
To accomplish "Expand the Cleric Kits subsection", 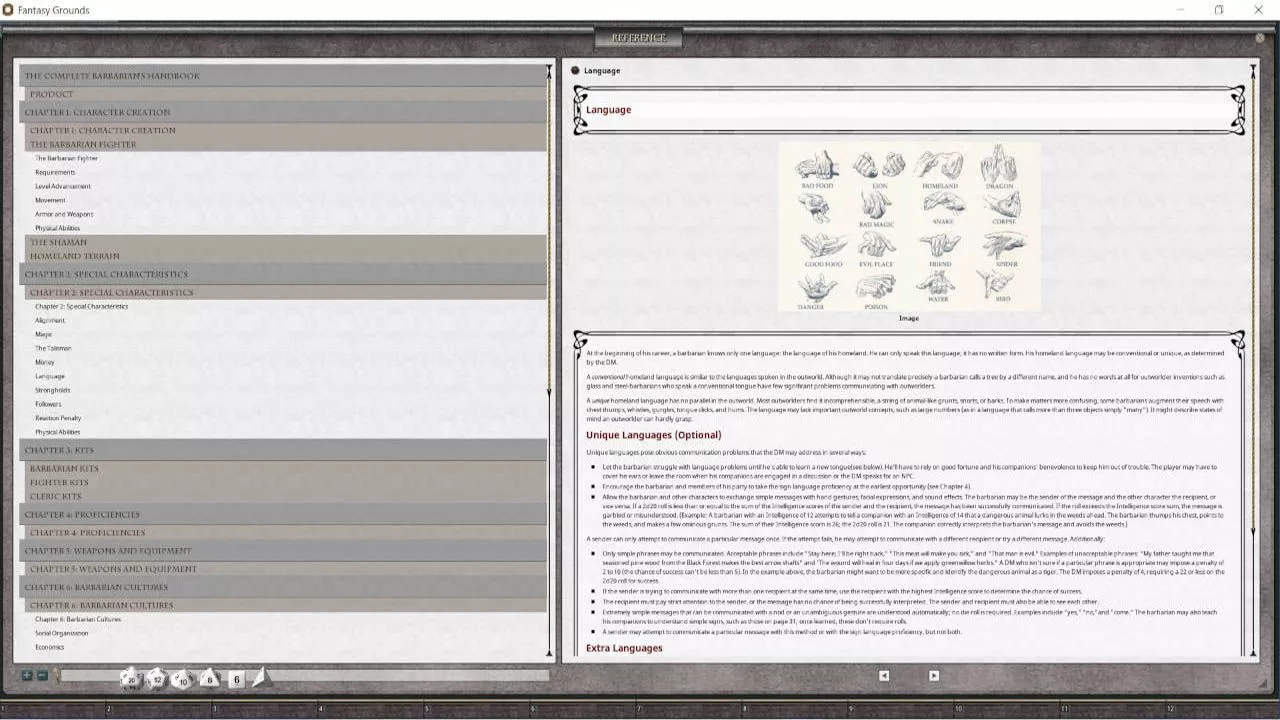I will point(285,496).
